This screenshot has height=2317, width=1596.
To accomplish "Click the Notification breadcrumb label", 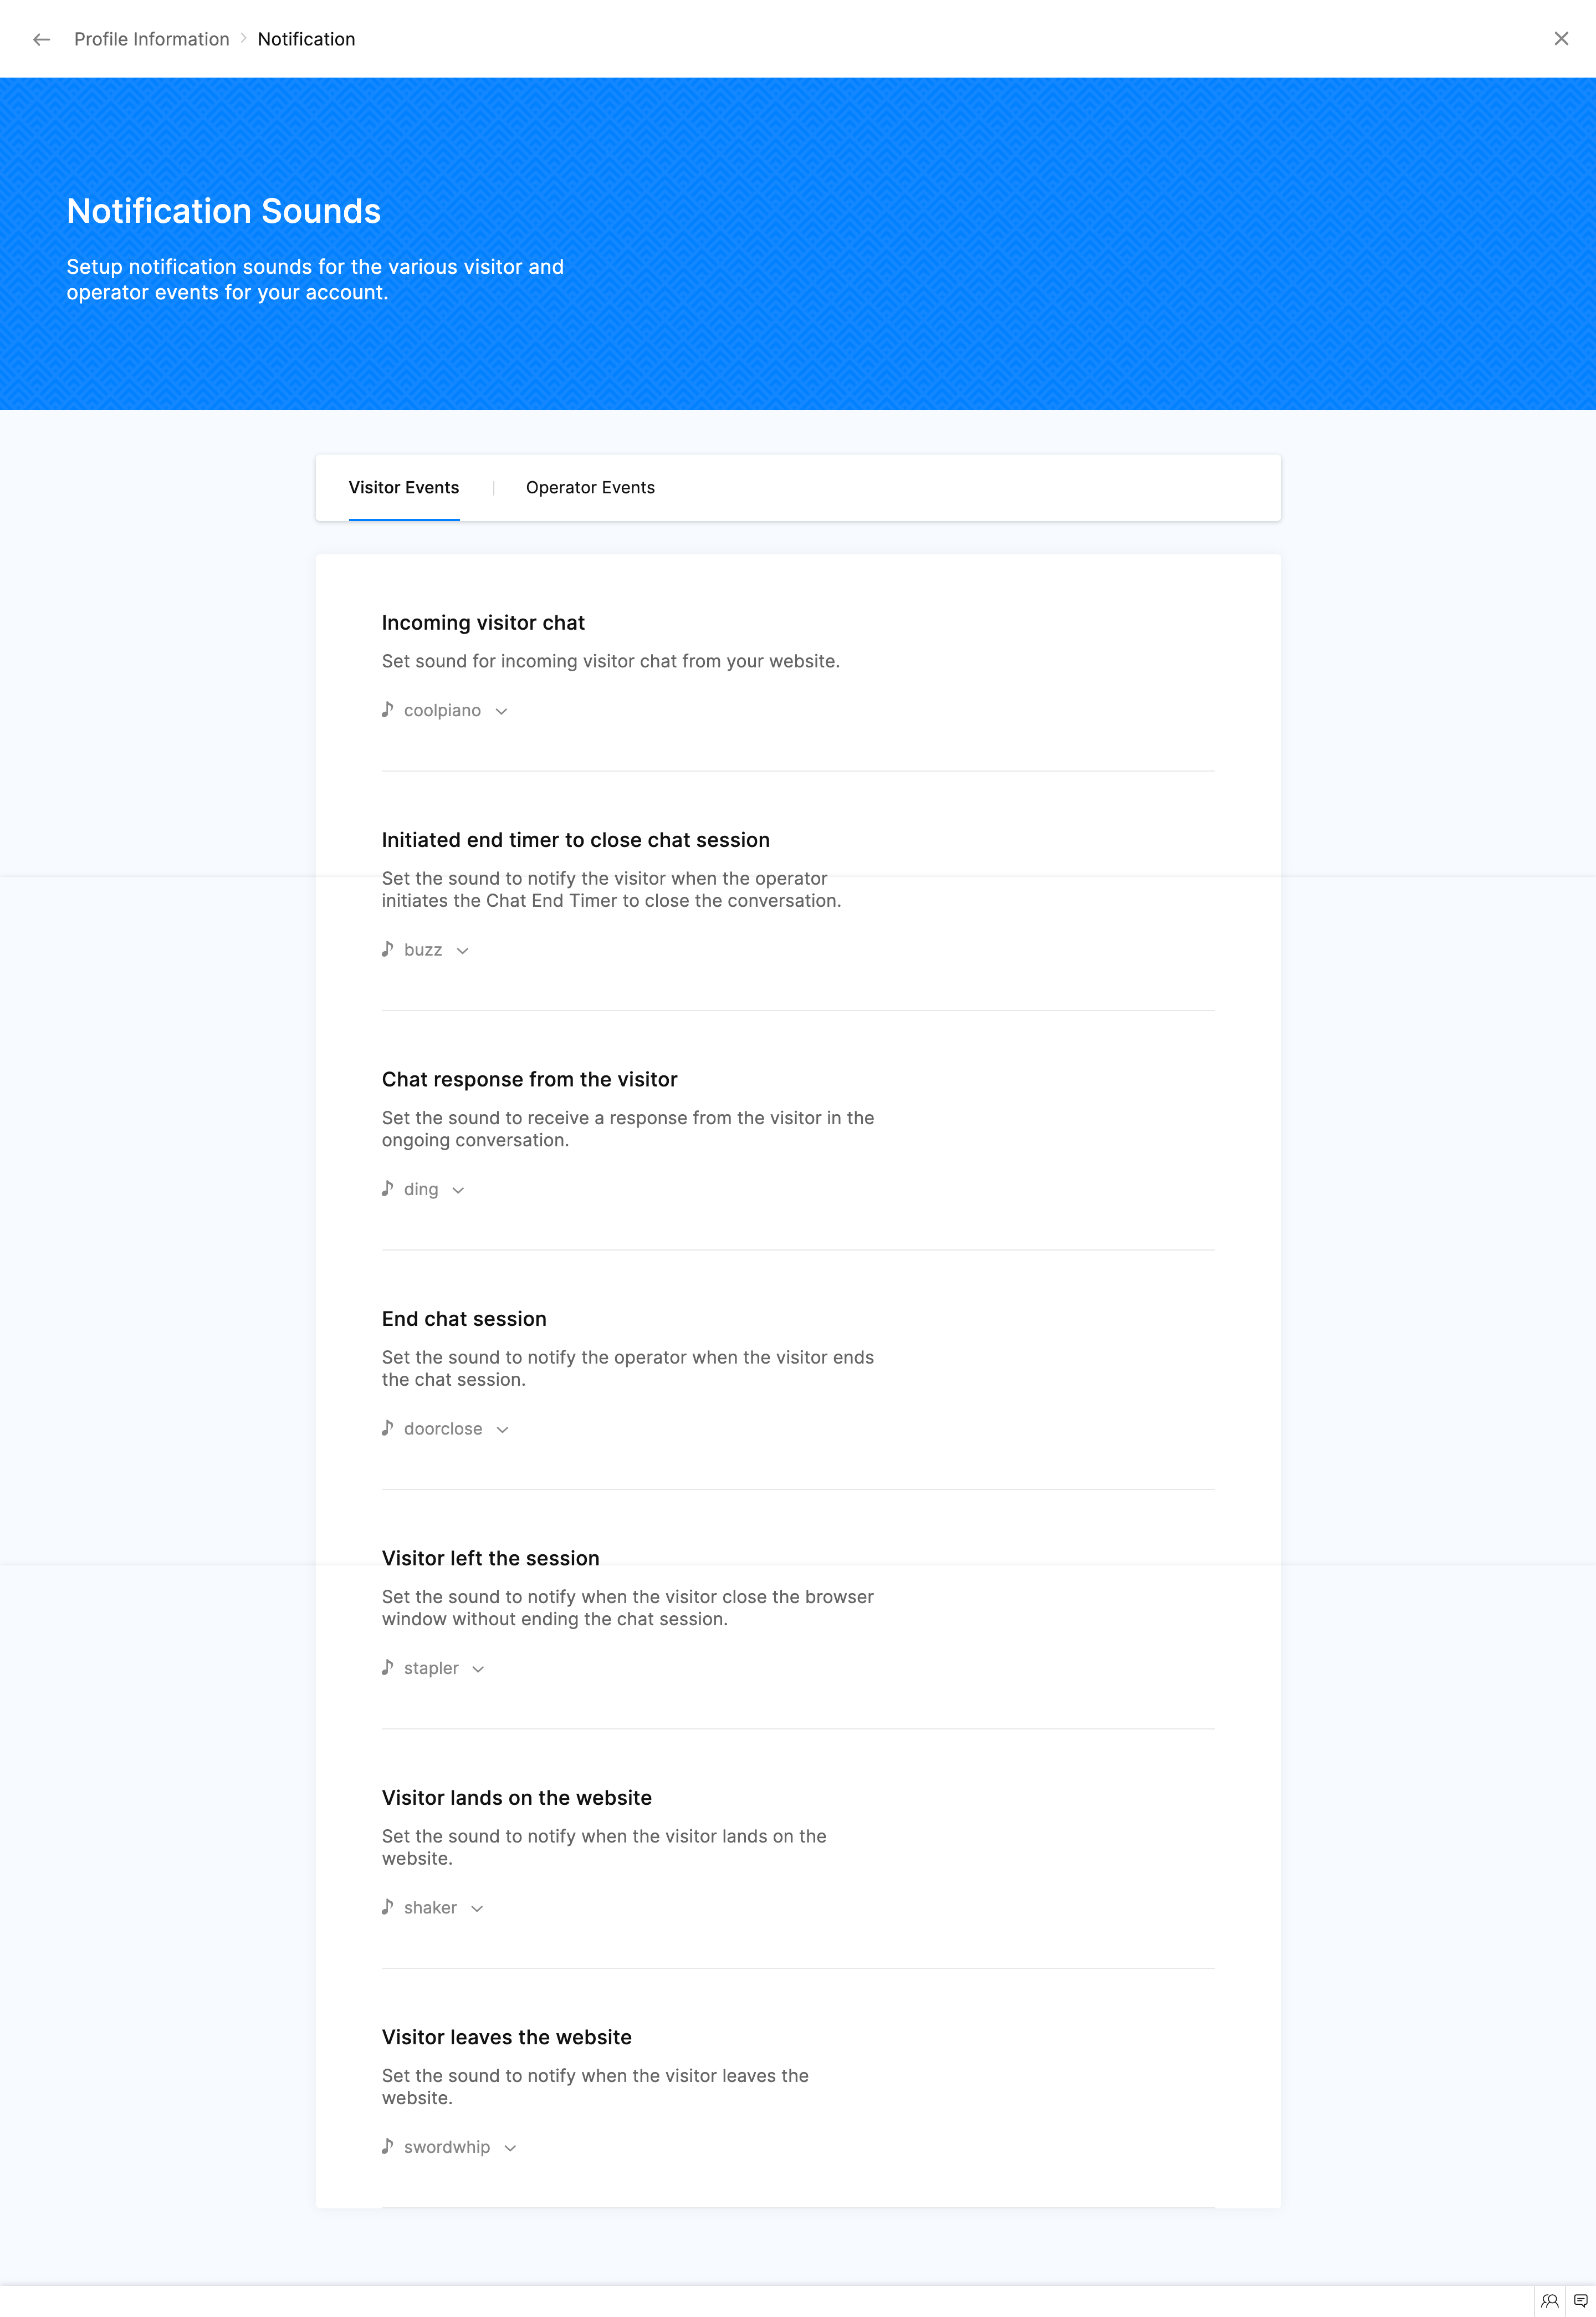I will point(306,39).
